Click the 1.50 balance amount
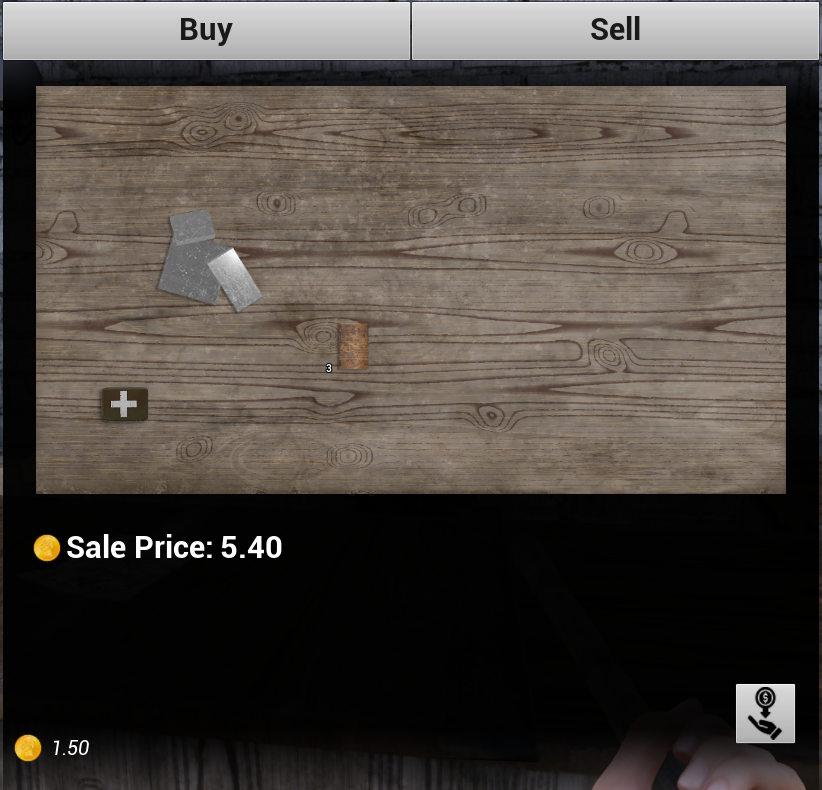The width and height of the screenshot is (822, 790). pyautogui.click(x=70, y=748)
